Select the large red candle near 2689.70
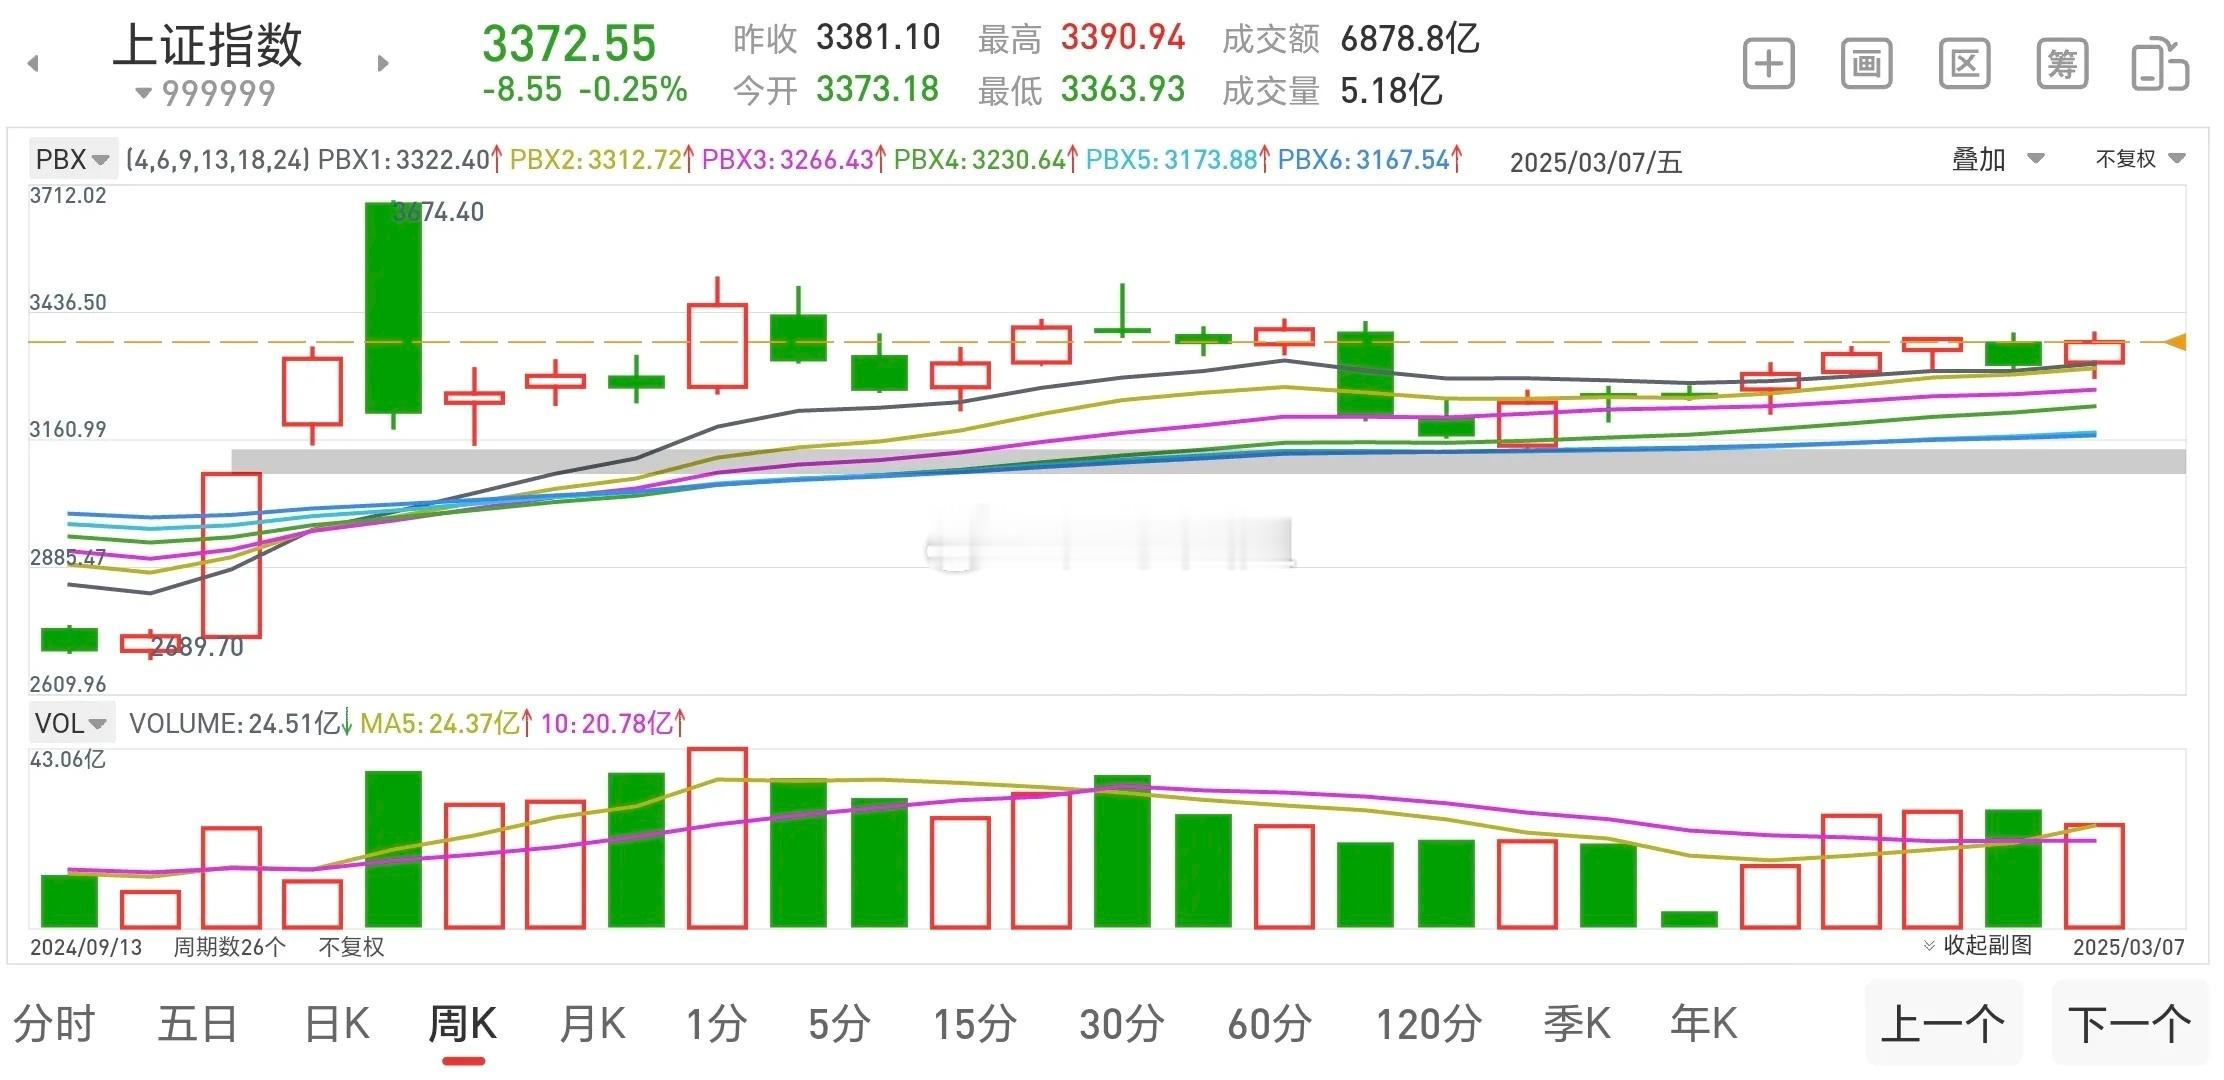2224x1080 pixels. [x=231, y=555]
